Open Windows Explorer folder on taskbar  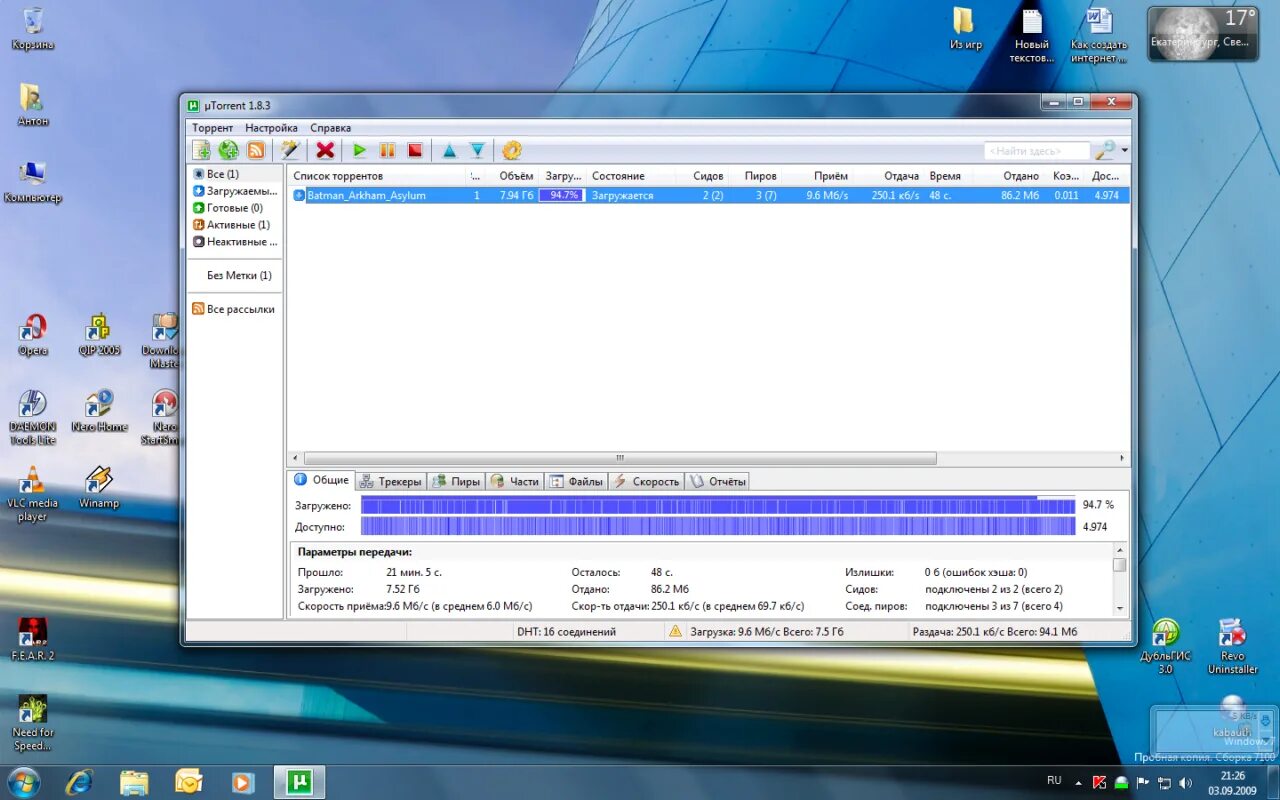pos(134,780)
